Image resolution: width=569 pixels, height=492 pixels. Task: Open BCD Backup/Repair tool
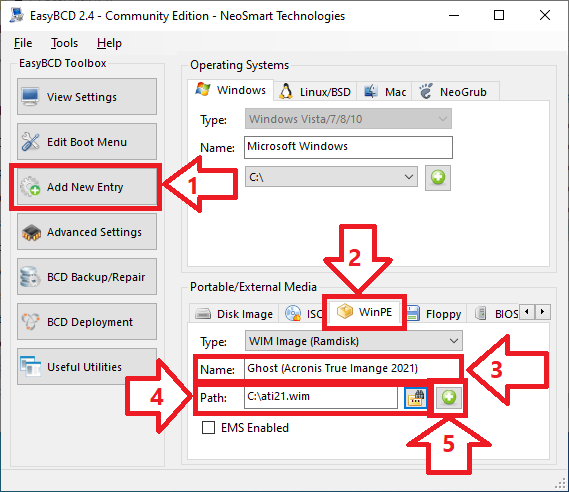point(87,277)
